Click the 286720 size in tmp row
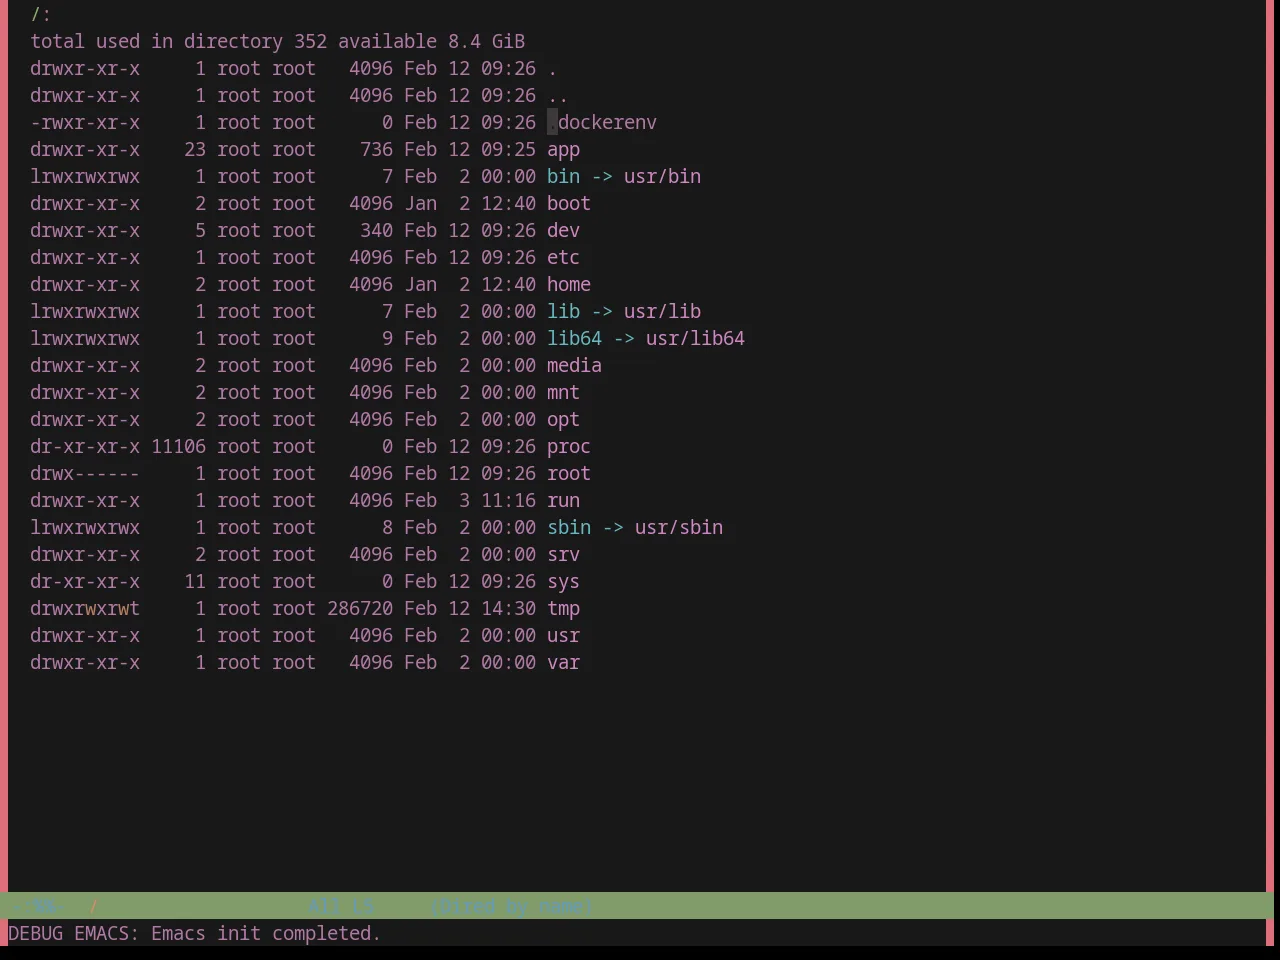Screen dimensions: 1280x960 coord(360,608)
